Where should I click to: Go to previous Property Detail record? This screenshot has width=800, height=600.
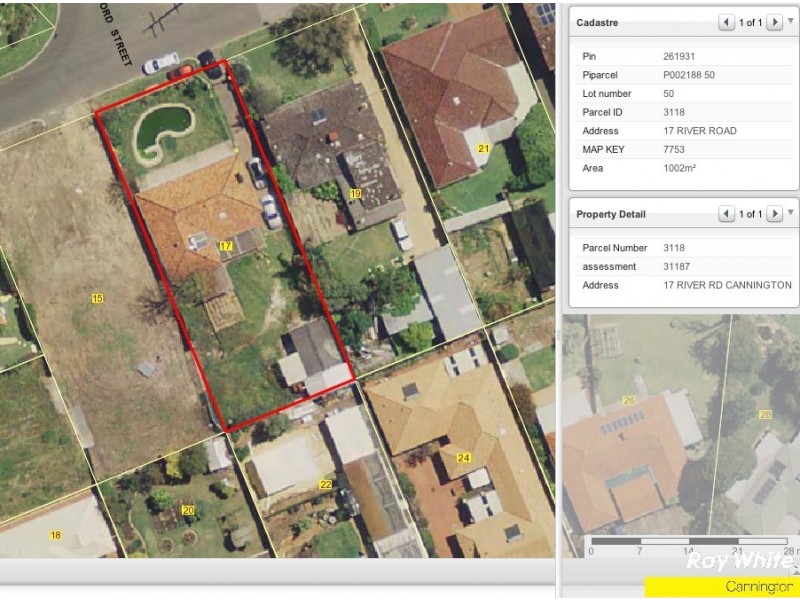click(727, 214)
